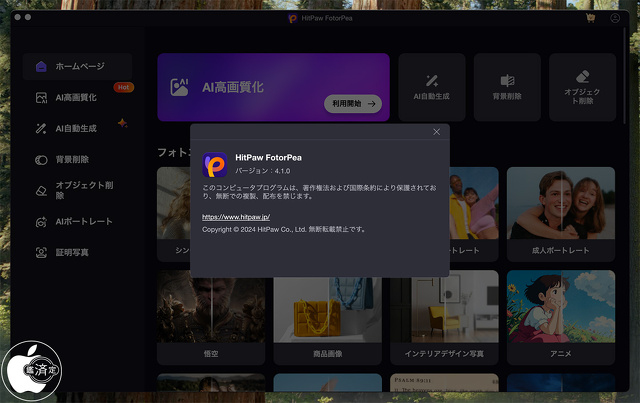
Task: Click the 成人ポートレート caption
Action: [560, 250]
